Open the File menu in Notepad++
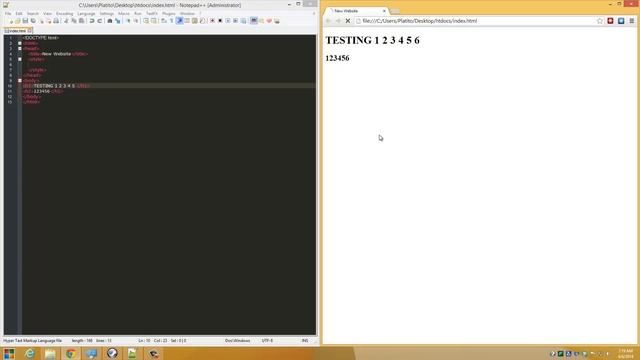The image size is (640, 360). [8, 13]
